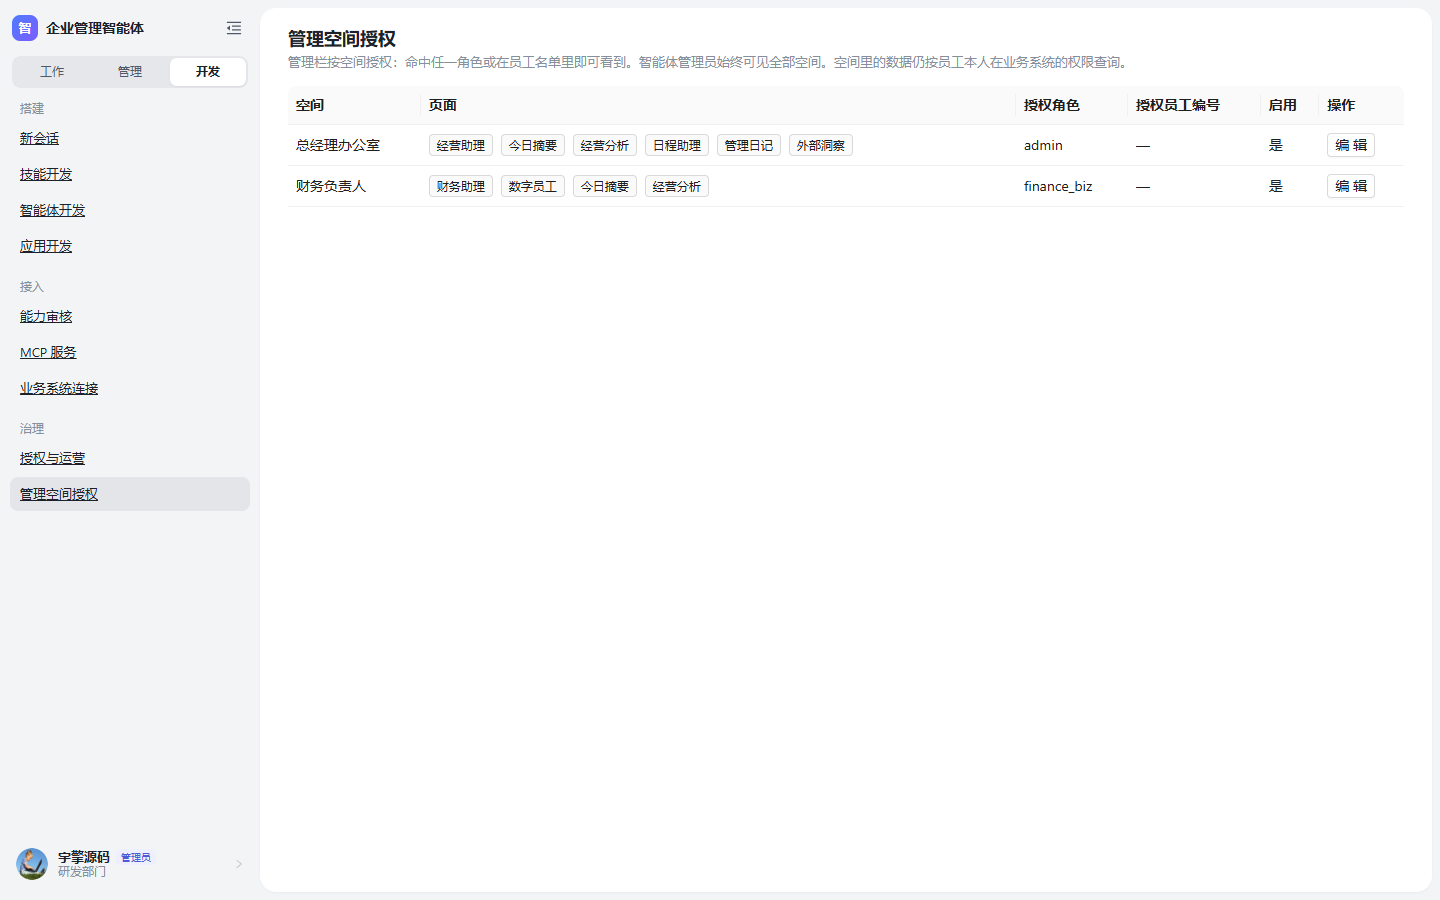Click the 经营助理 page tag
Screen dimensions: 1440x900
coord(461,145)
